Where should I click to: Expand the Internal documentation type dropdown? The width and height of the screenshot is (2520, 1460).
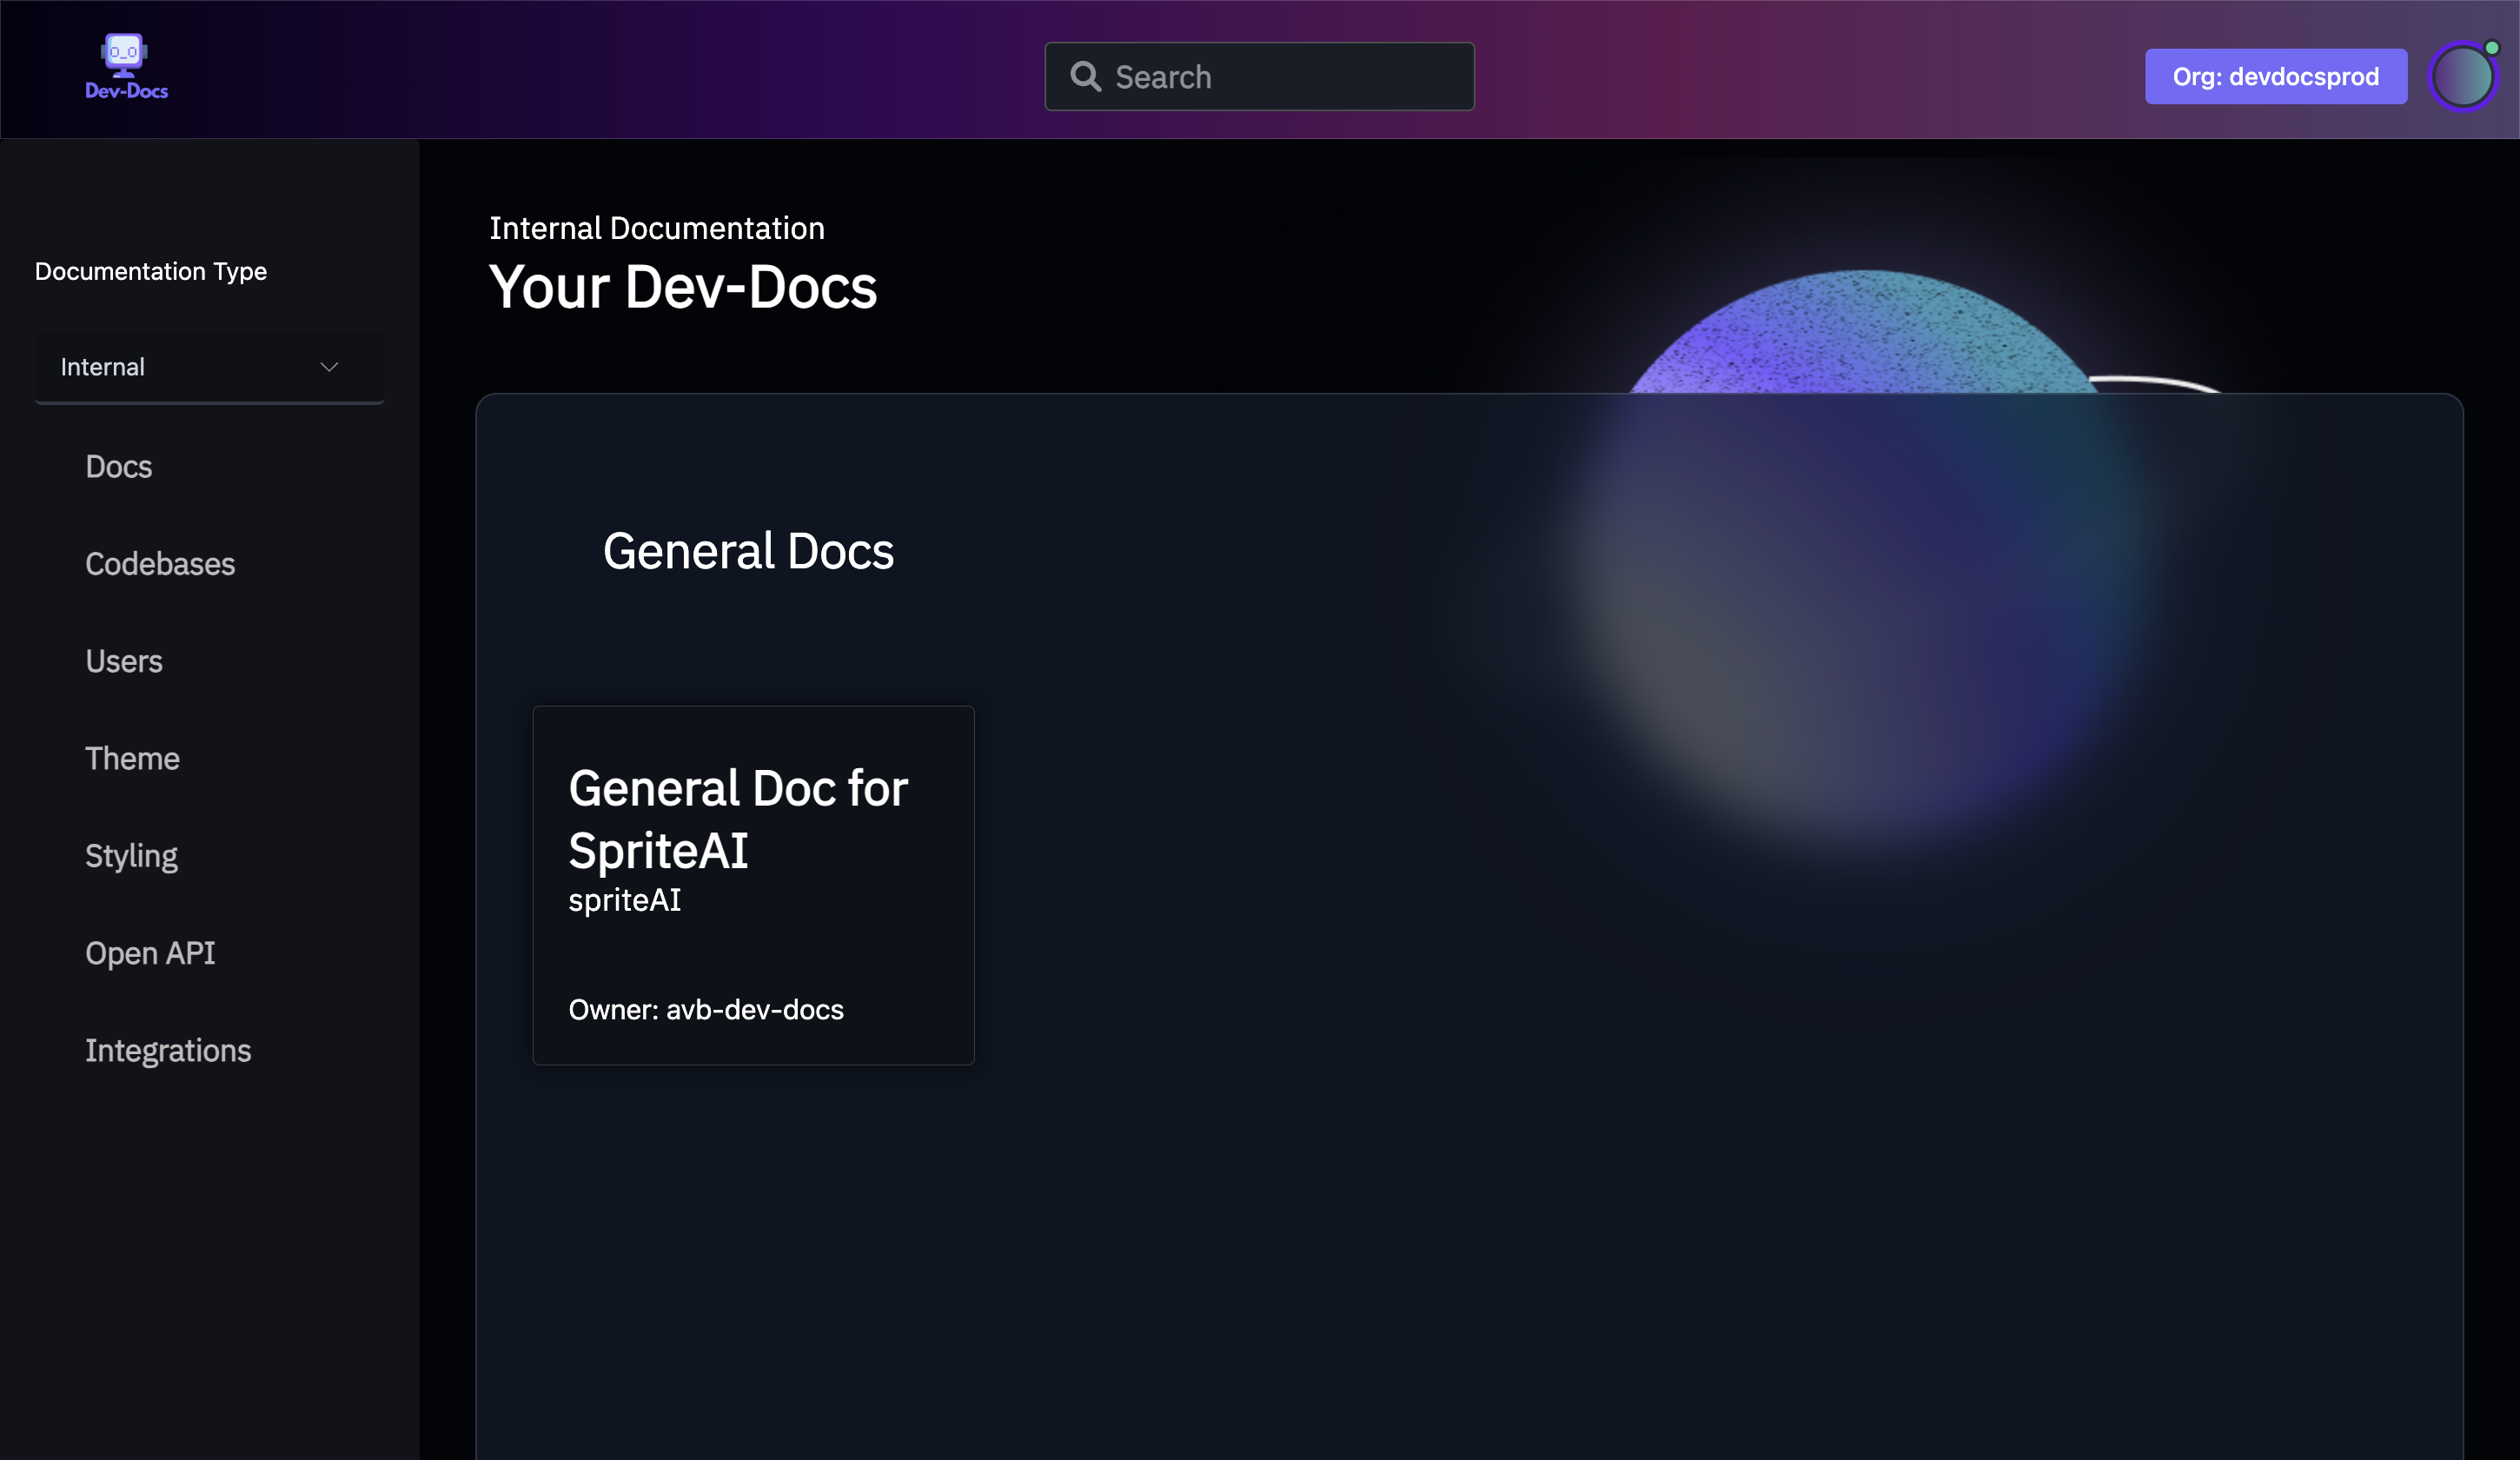[x=209, y=366]
